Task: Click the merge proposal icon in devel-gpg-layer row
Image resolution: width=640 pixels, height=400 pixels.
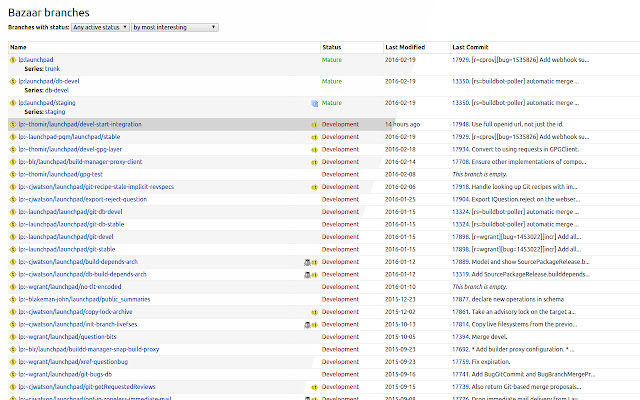Action: point(314,150)
